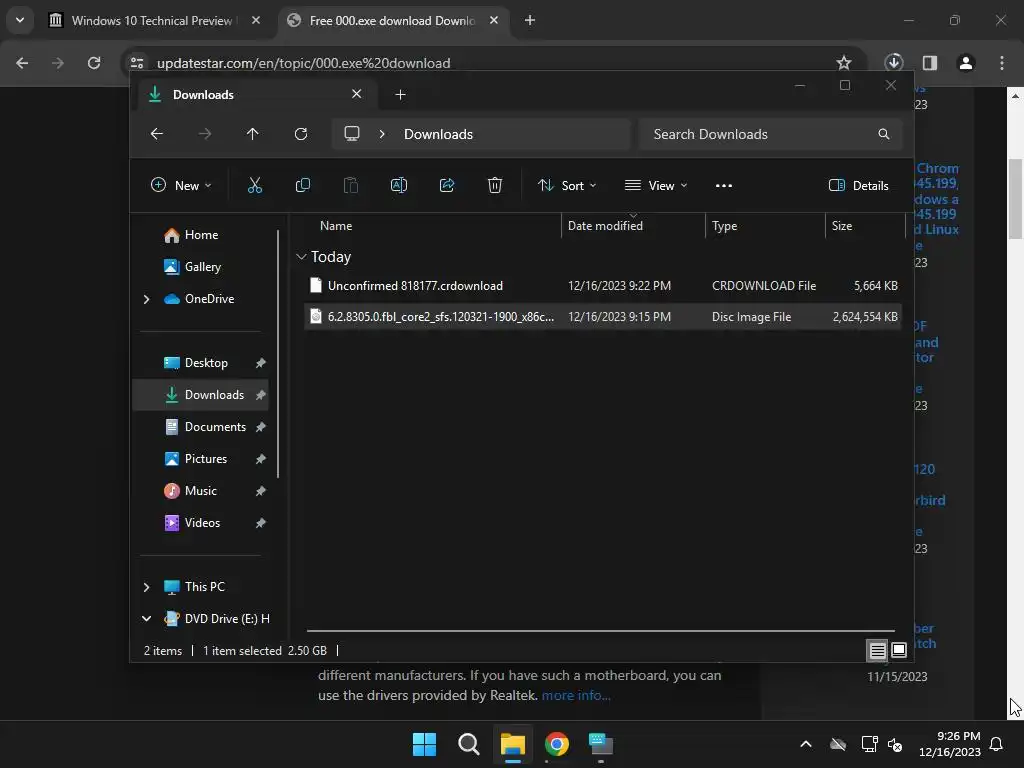Click the search magnifier in Search Downloads

click(x=884, y=134)
